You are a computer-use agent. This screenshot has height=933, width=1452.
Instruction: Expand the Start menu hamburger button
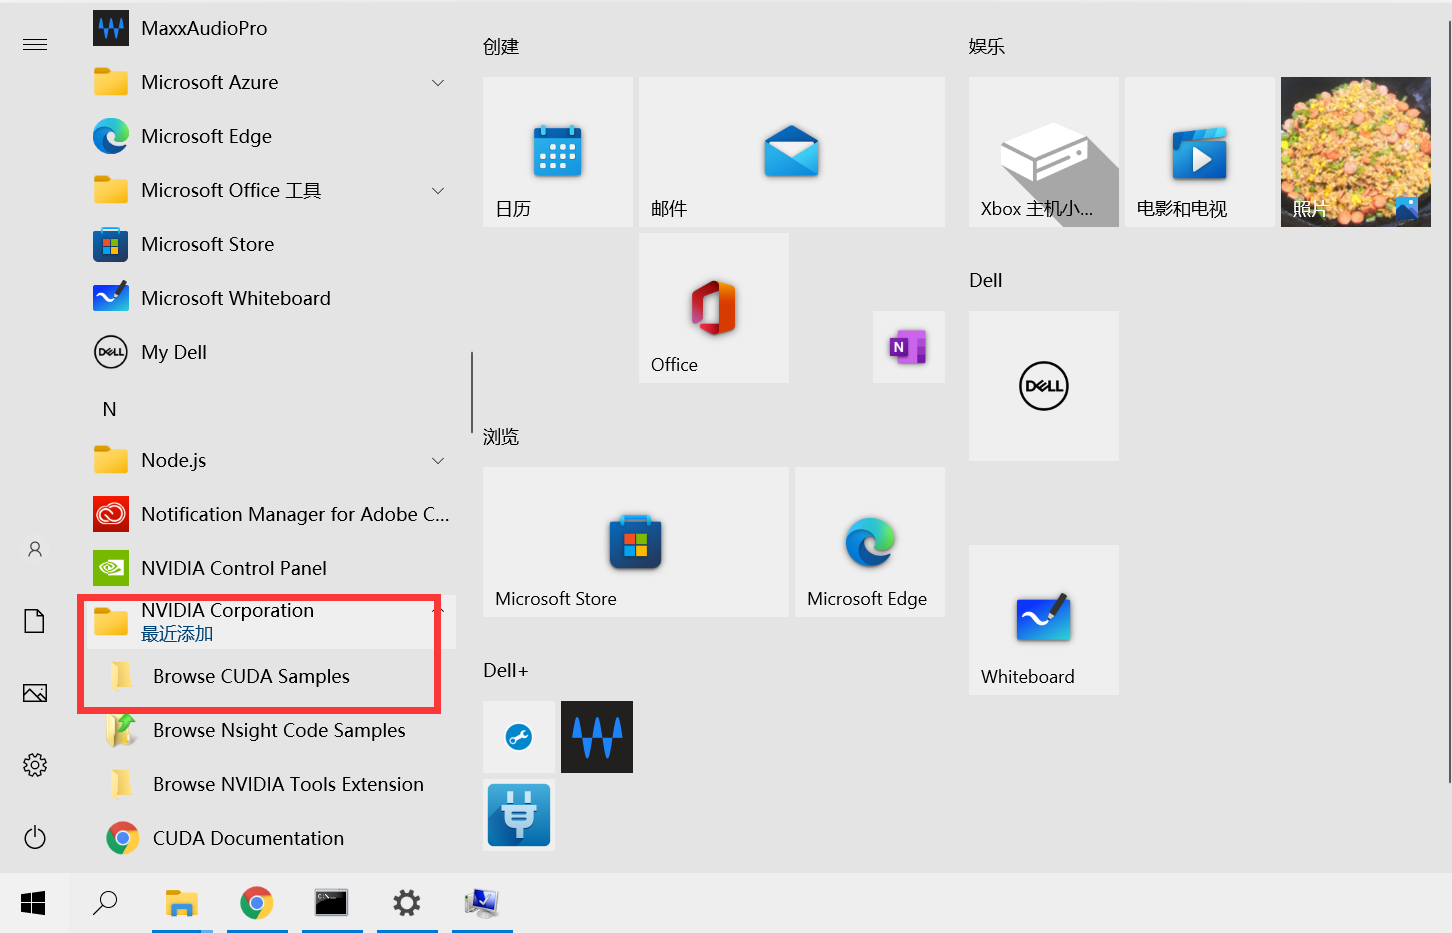click(35, 44)
